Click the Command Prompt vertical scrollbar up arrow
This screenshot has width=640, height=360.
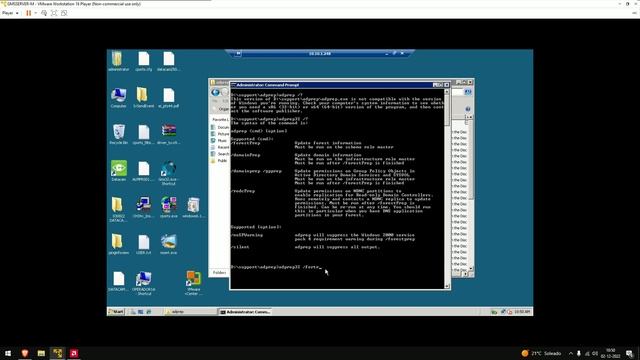(x=447, y=92)
